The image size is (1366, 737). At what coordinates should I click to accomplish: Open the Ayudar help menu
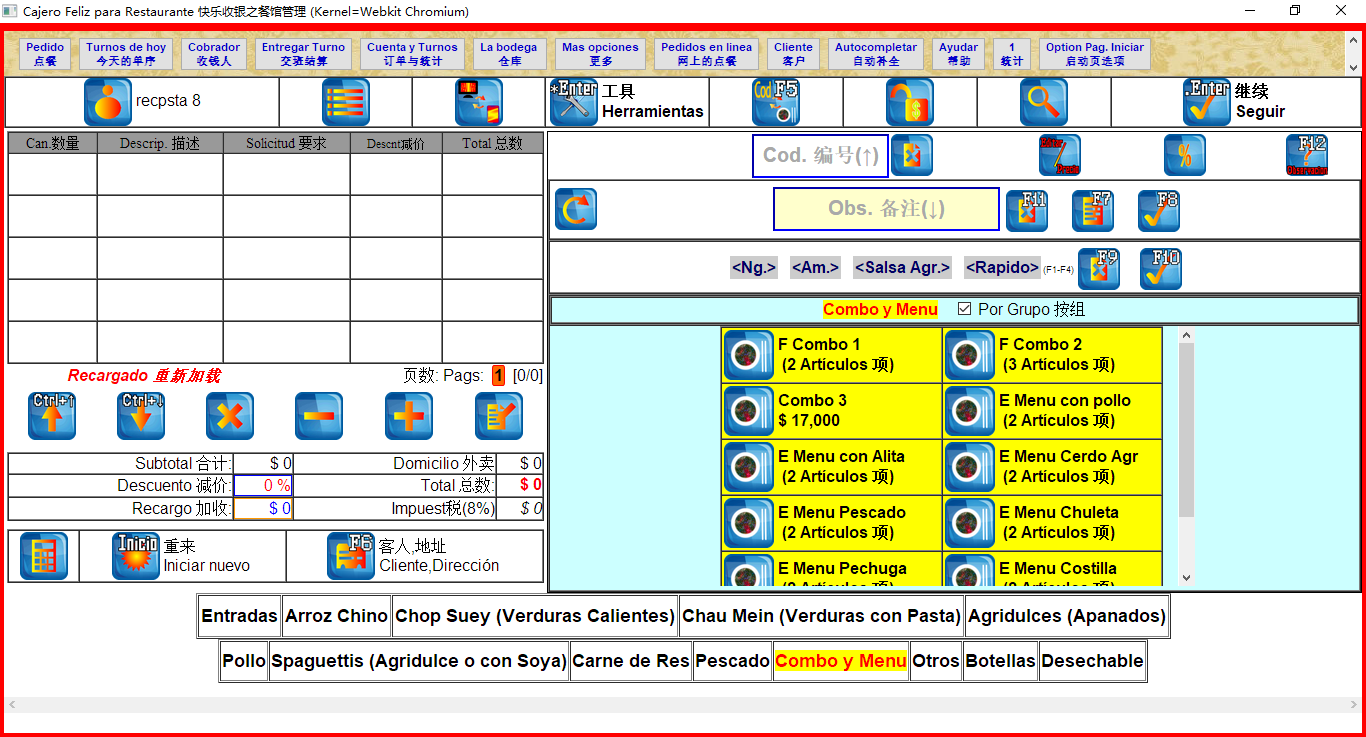click(x=958, y=54)
